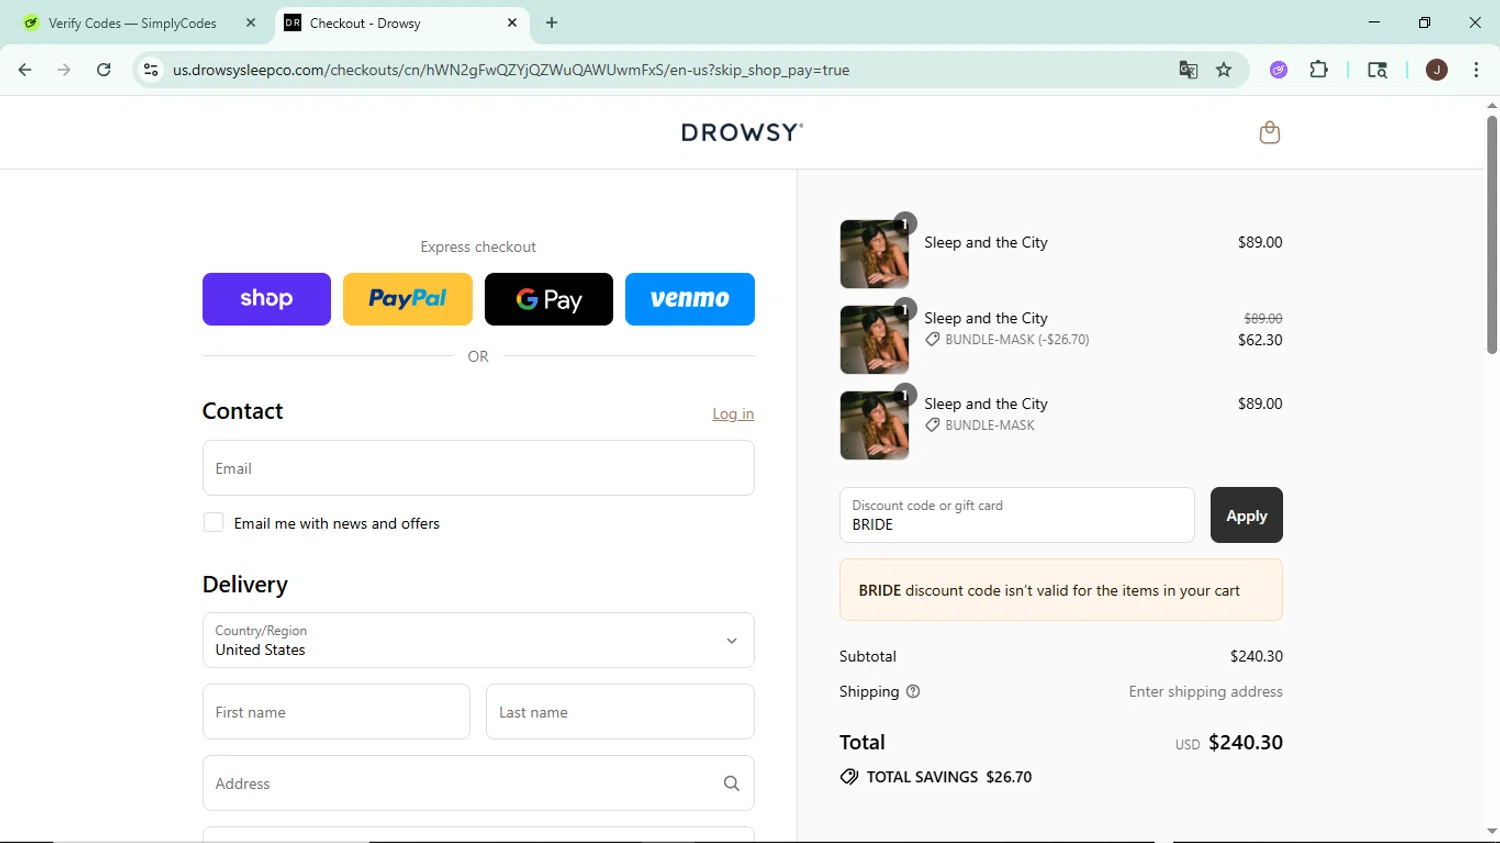
Task: Click the shipping help question icon
Action: 913,691
